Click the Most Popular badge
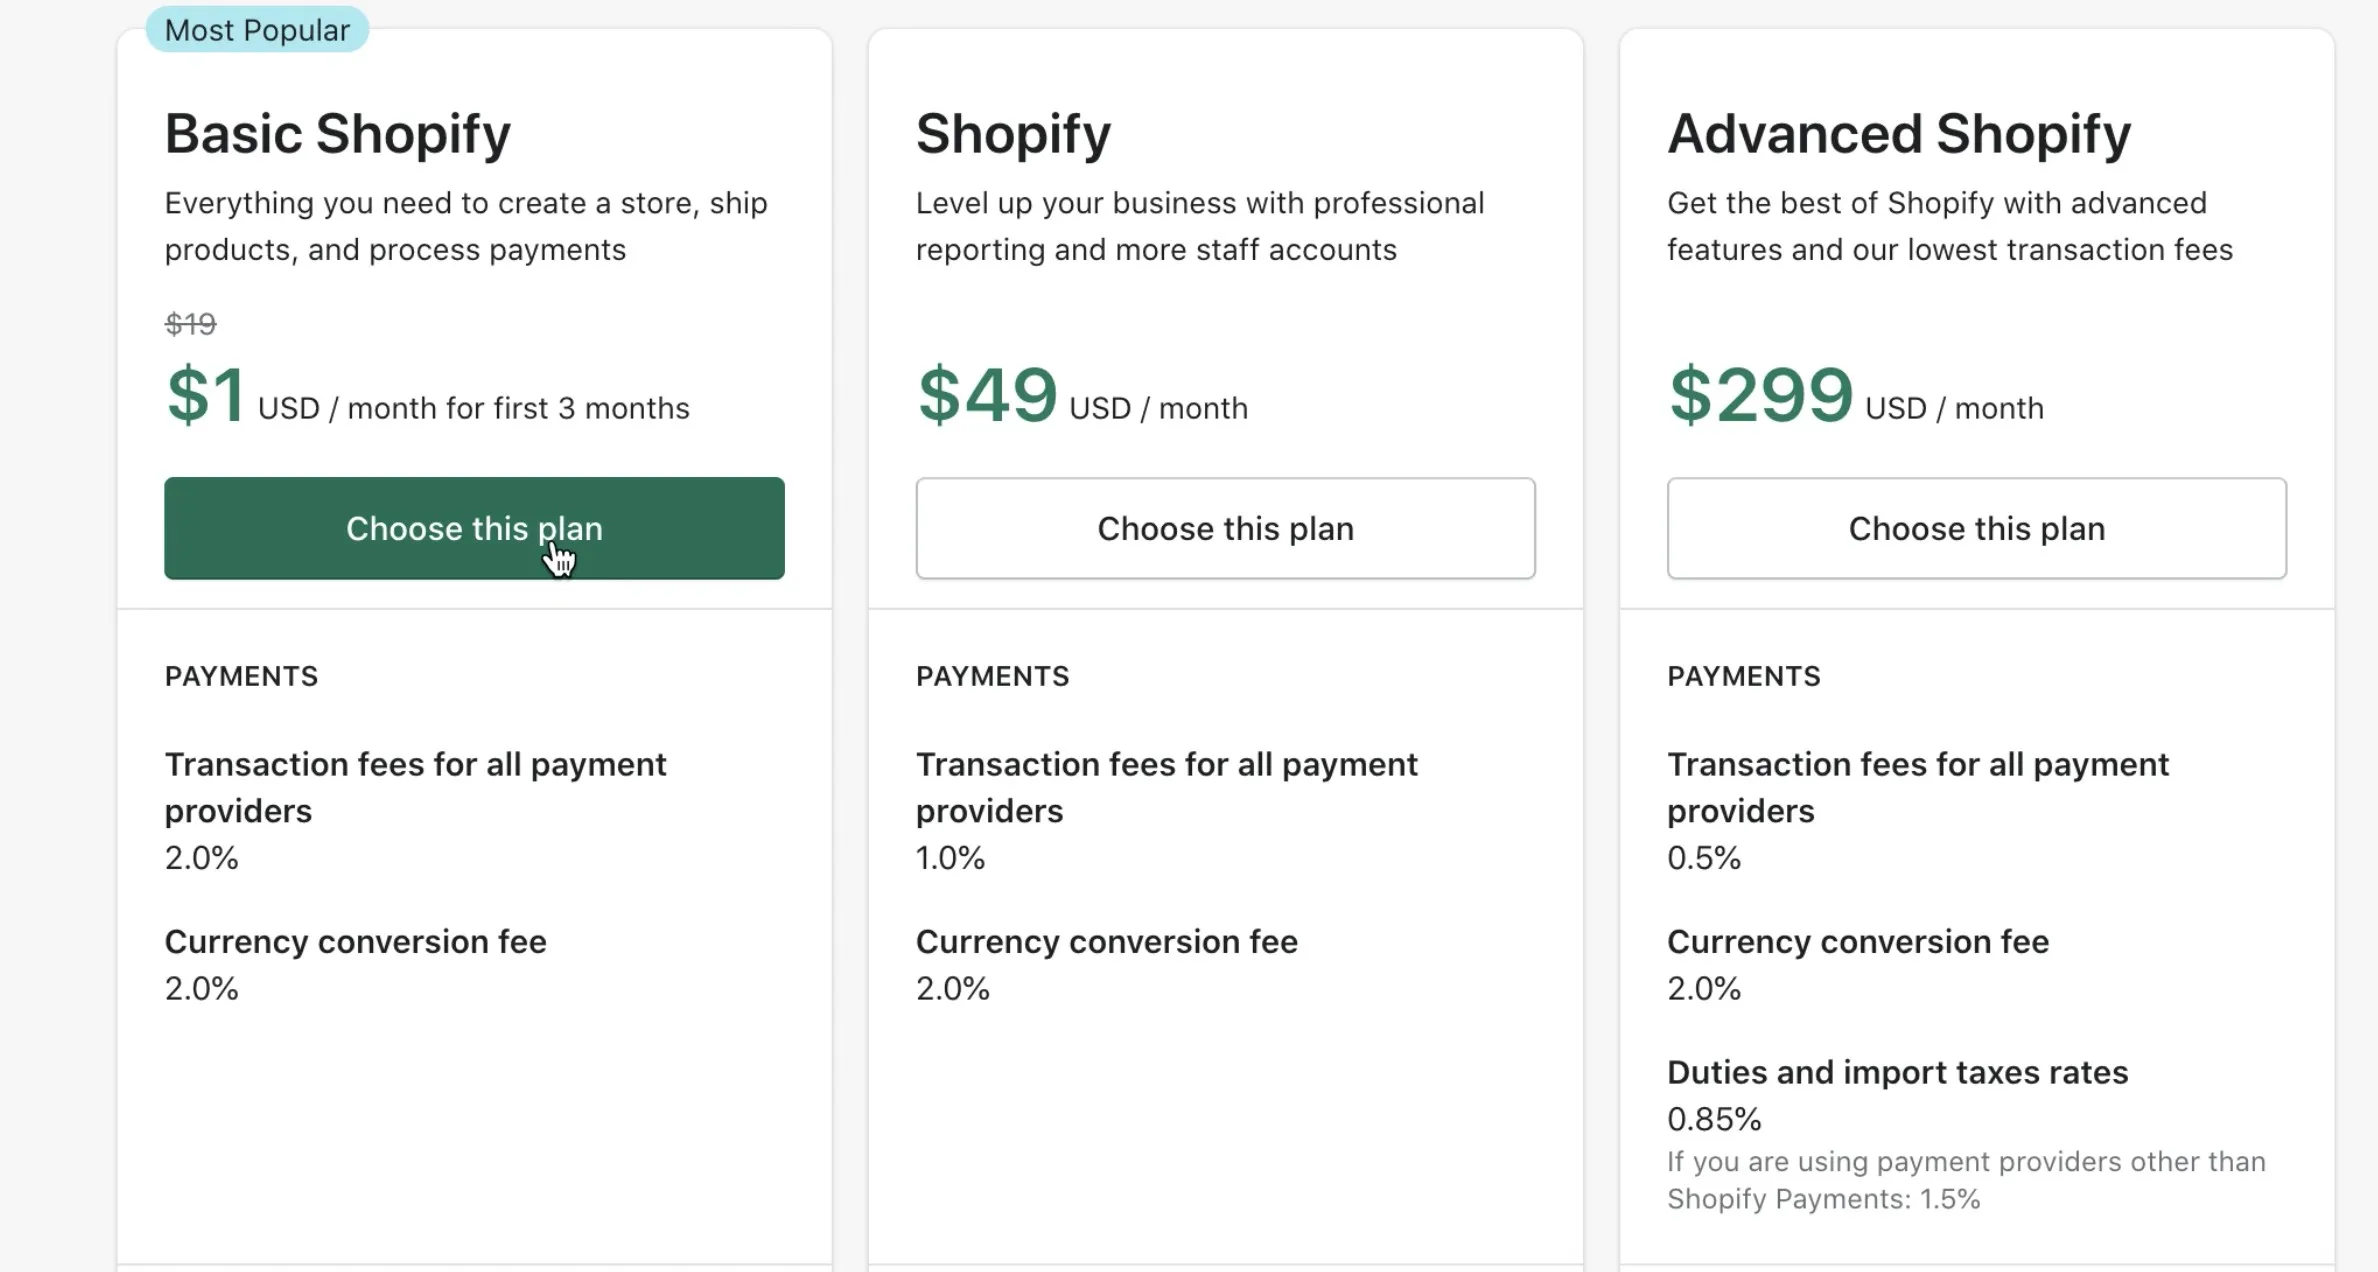Screen dimensions: 2378x1272 257,30
